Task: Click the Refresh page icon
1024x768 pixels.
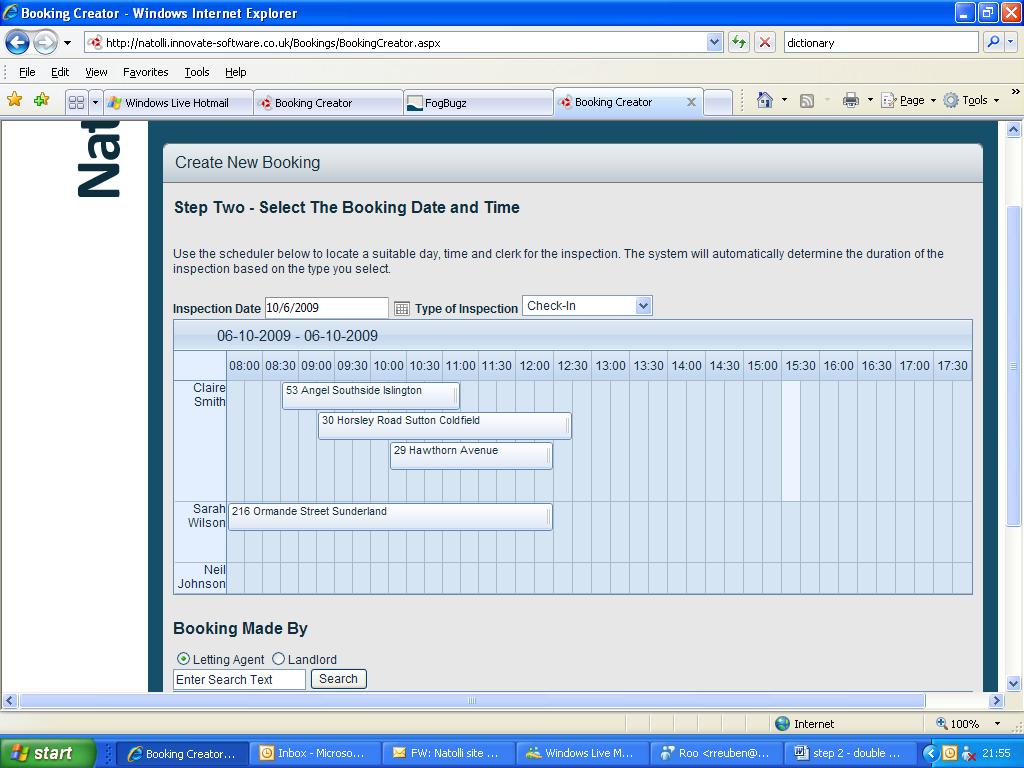Action: pos(739,43)
